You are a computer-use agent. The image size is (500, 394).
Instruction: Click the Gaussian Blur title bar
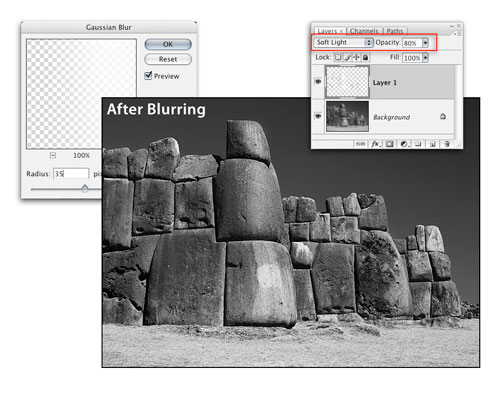[109, 27]
